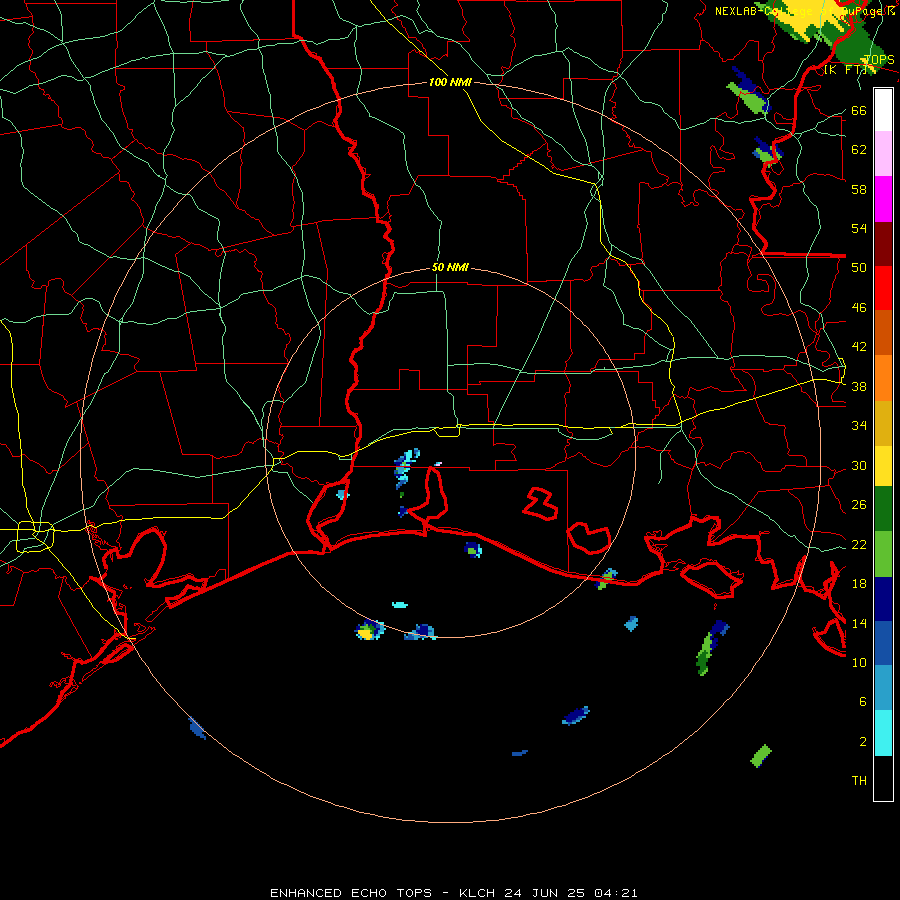Select the dark red legend swatch
Viewport: 900px width, 900px height.
883,243
